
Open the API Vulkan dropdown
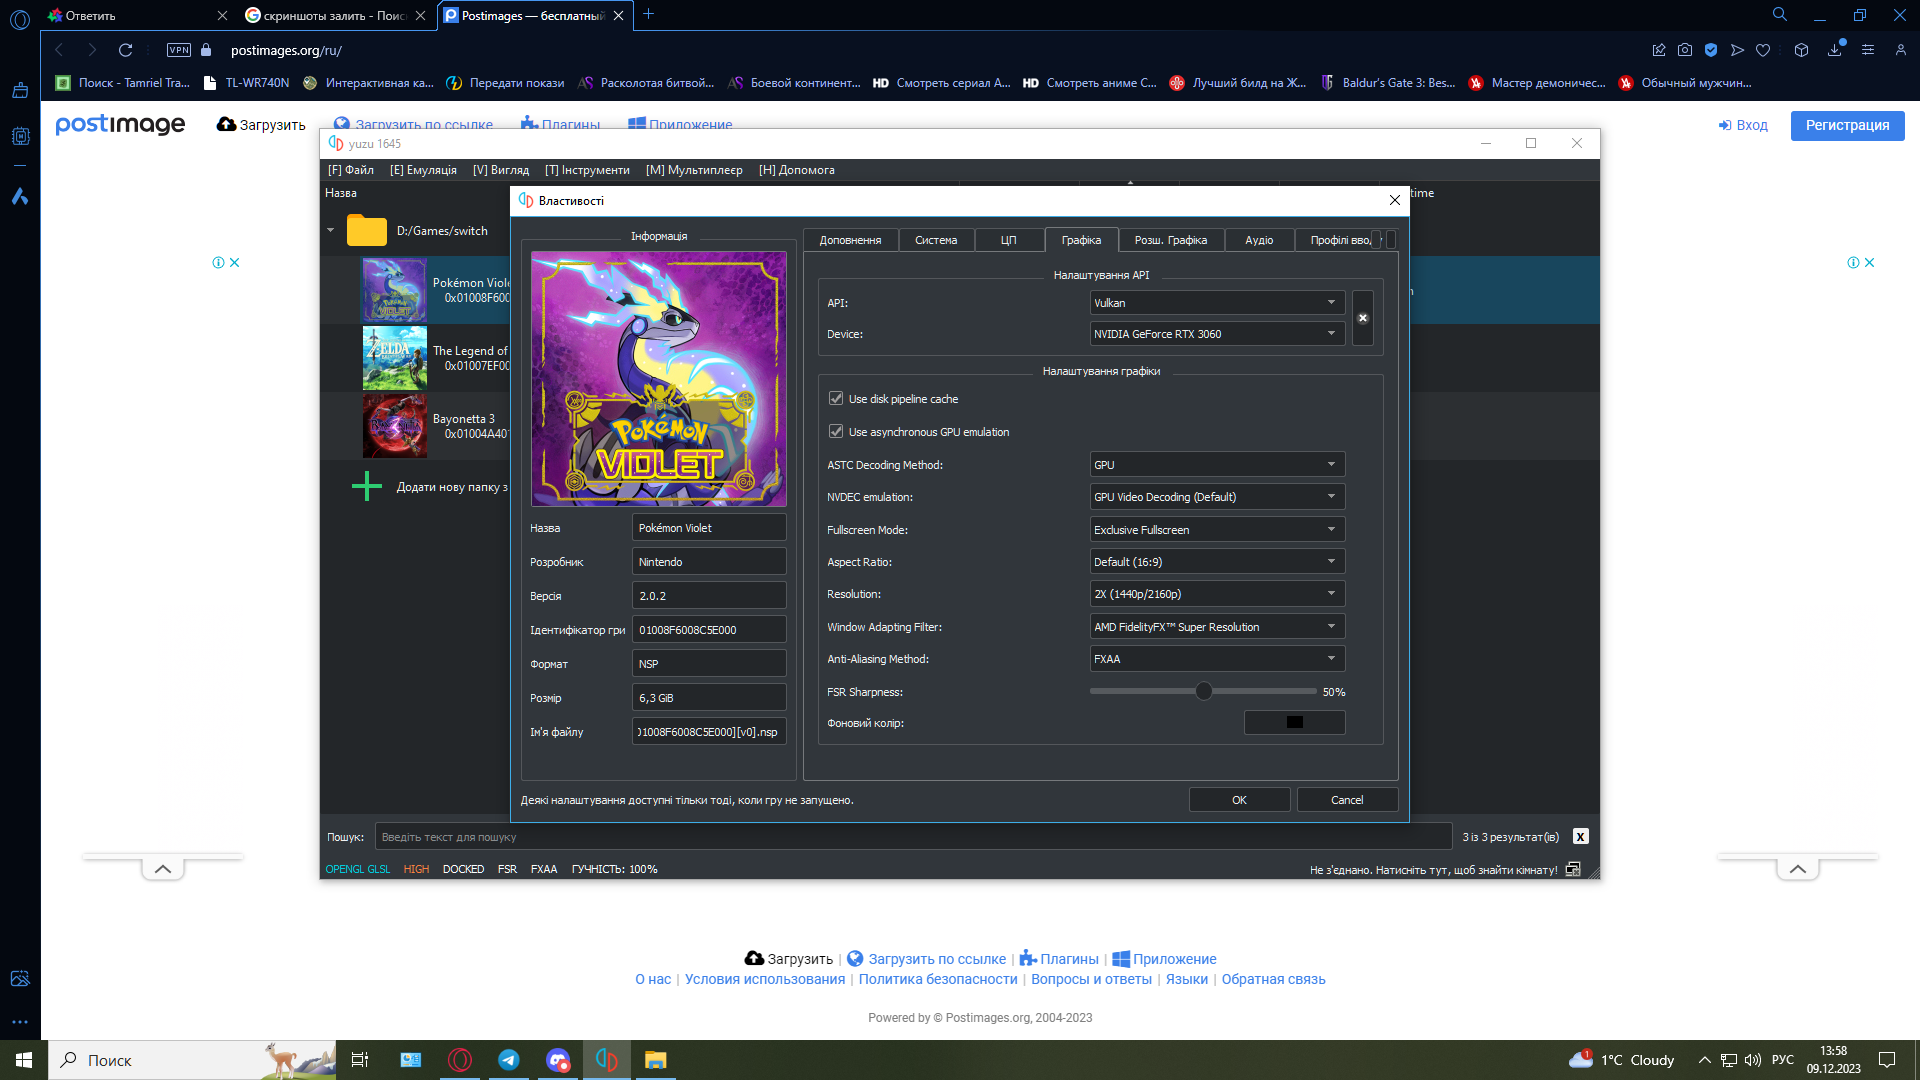tap(1216, 303)
